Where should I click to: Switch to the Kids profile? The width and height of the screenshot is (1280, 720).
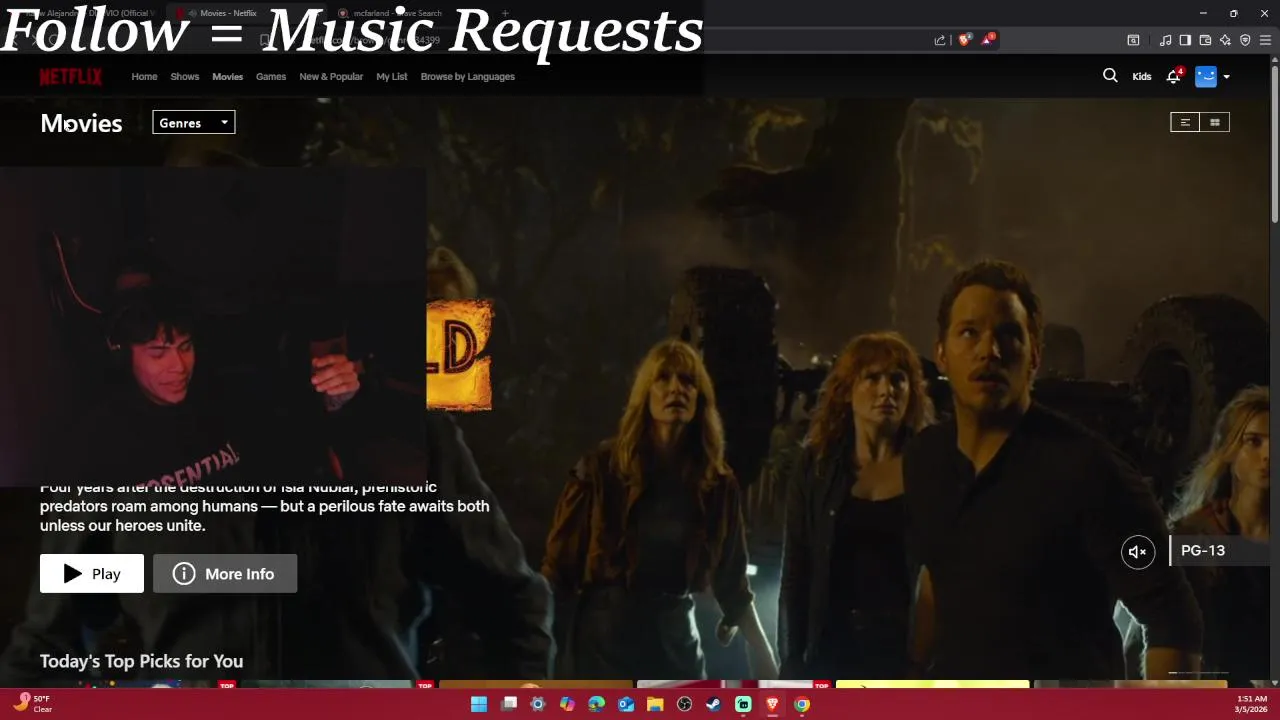coord(1142,76)
